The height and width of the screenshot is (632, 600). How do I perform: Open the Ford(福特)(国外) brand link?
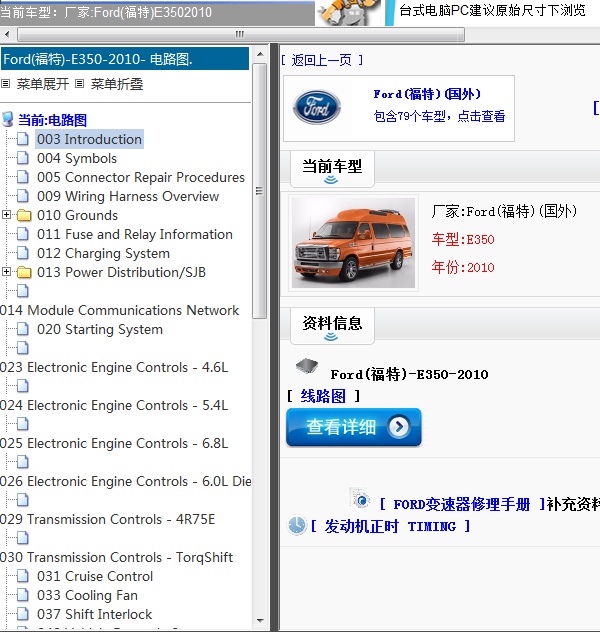coord(427,94)
